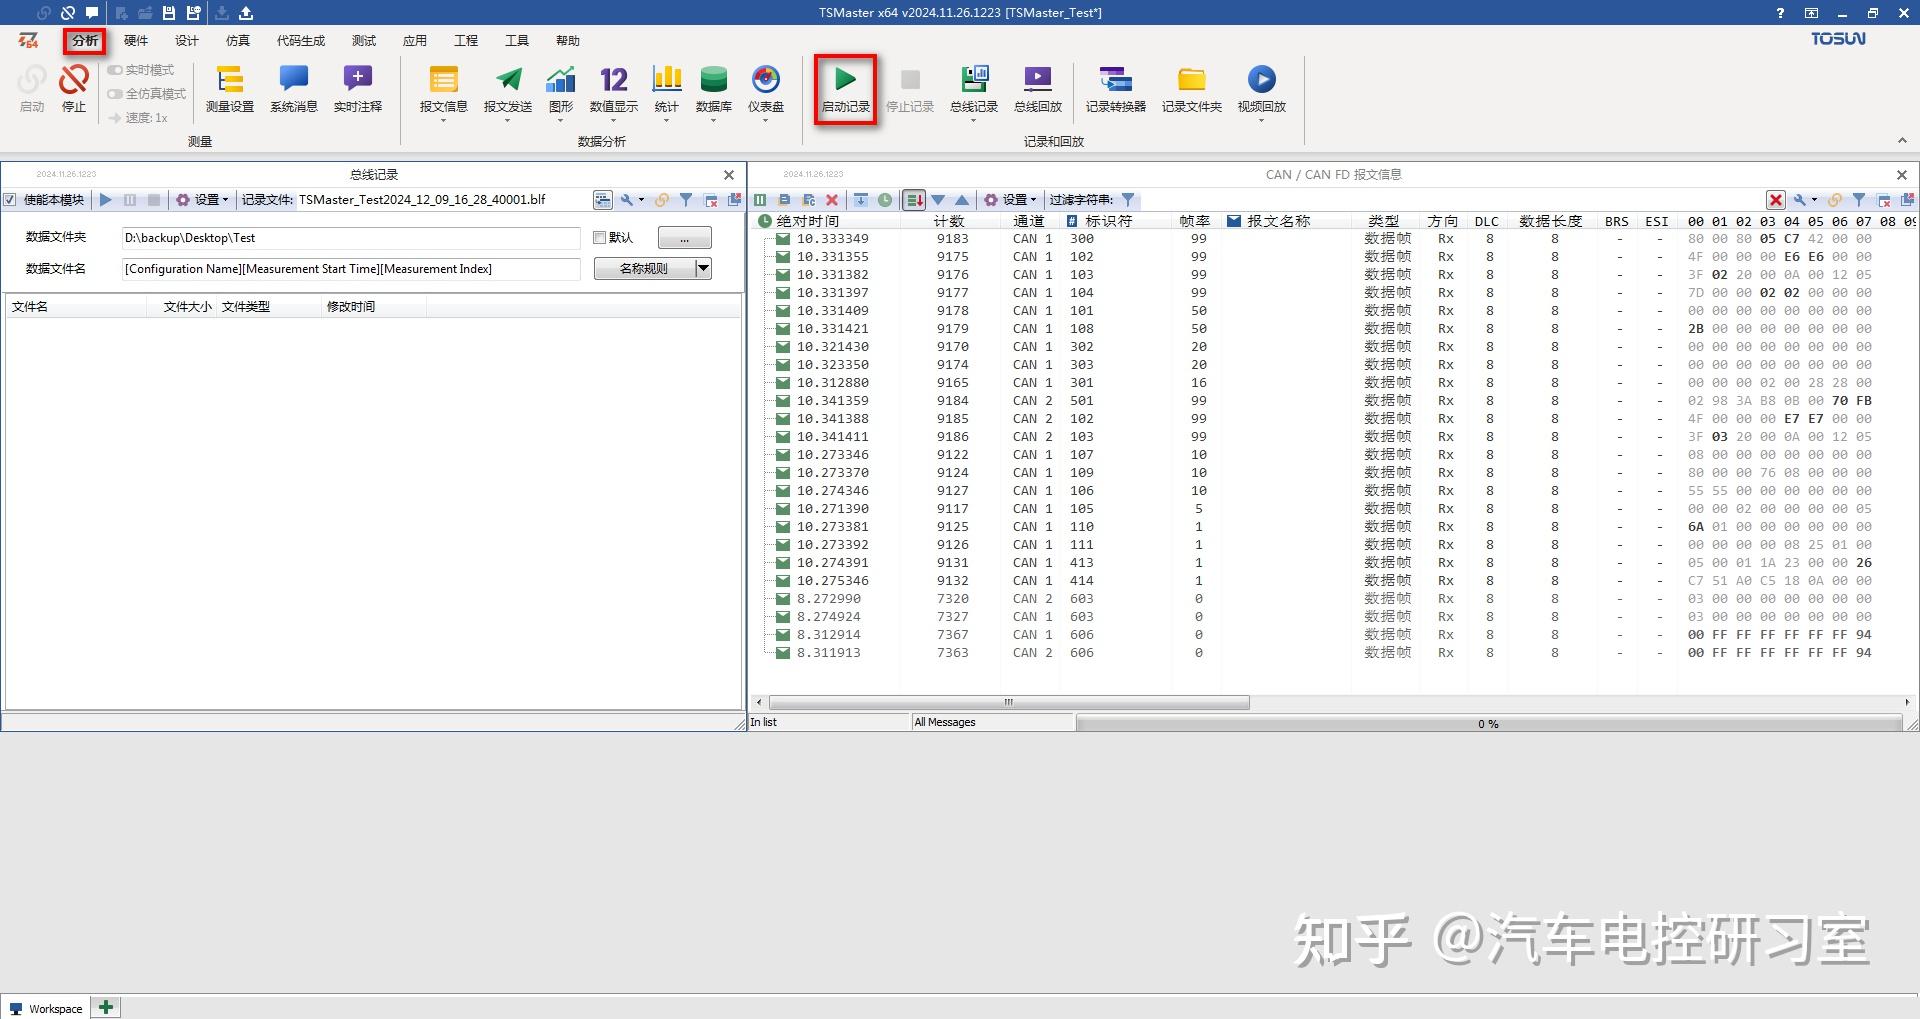Open the 设置 dropdown in bus recording panel
The width and height of the screenshot is (1920, 1019).
coord(201,200)
